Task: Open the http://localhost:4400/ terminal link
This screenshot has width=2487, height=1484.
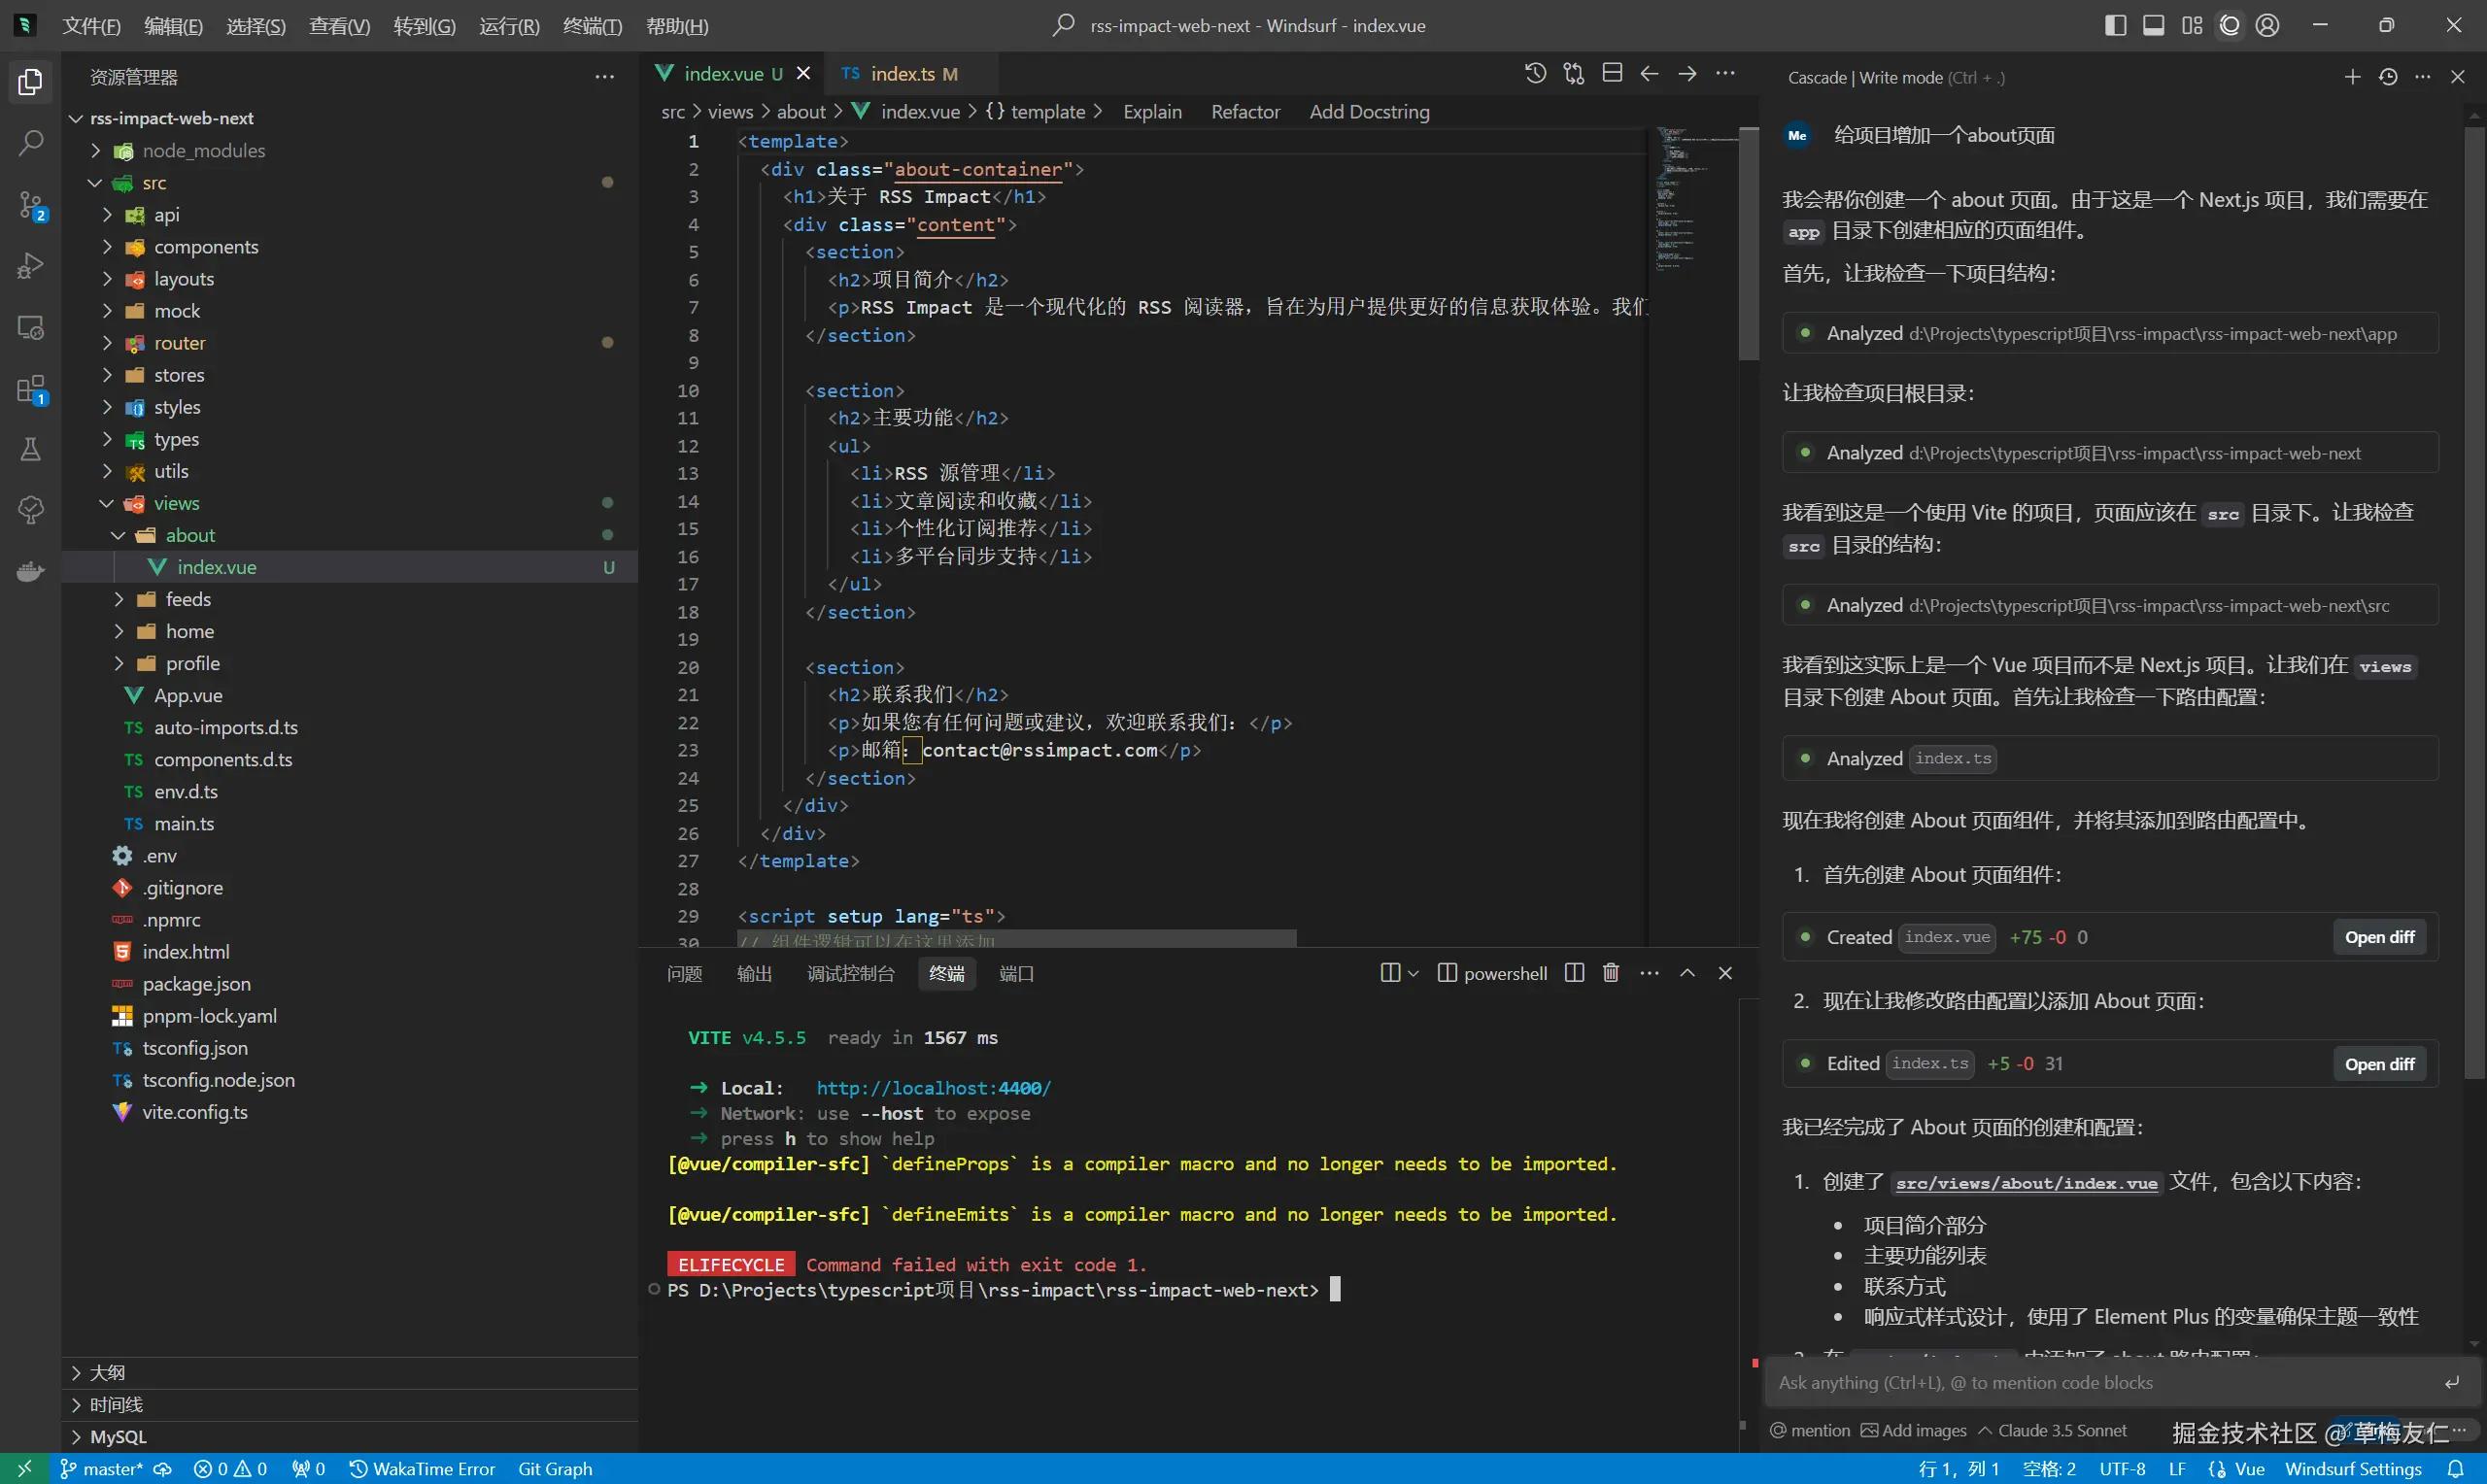Action: 933,1088
